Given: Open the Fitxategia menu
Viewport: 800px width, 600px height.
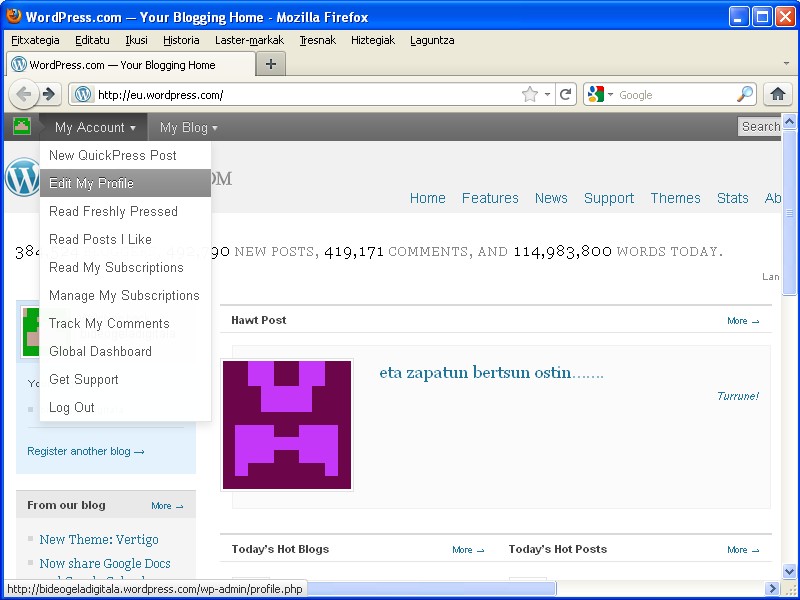Looking at the screenshot, I should tap(35, 40).
